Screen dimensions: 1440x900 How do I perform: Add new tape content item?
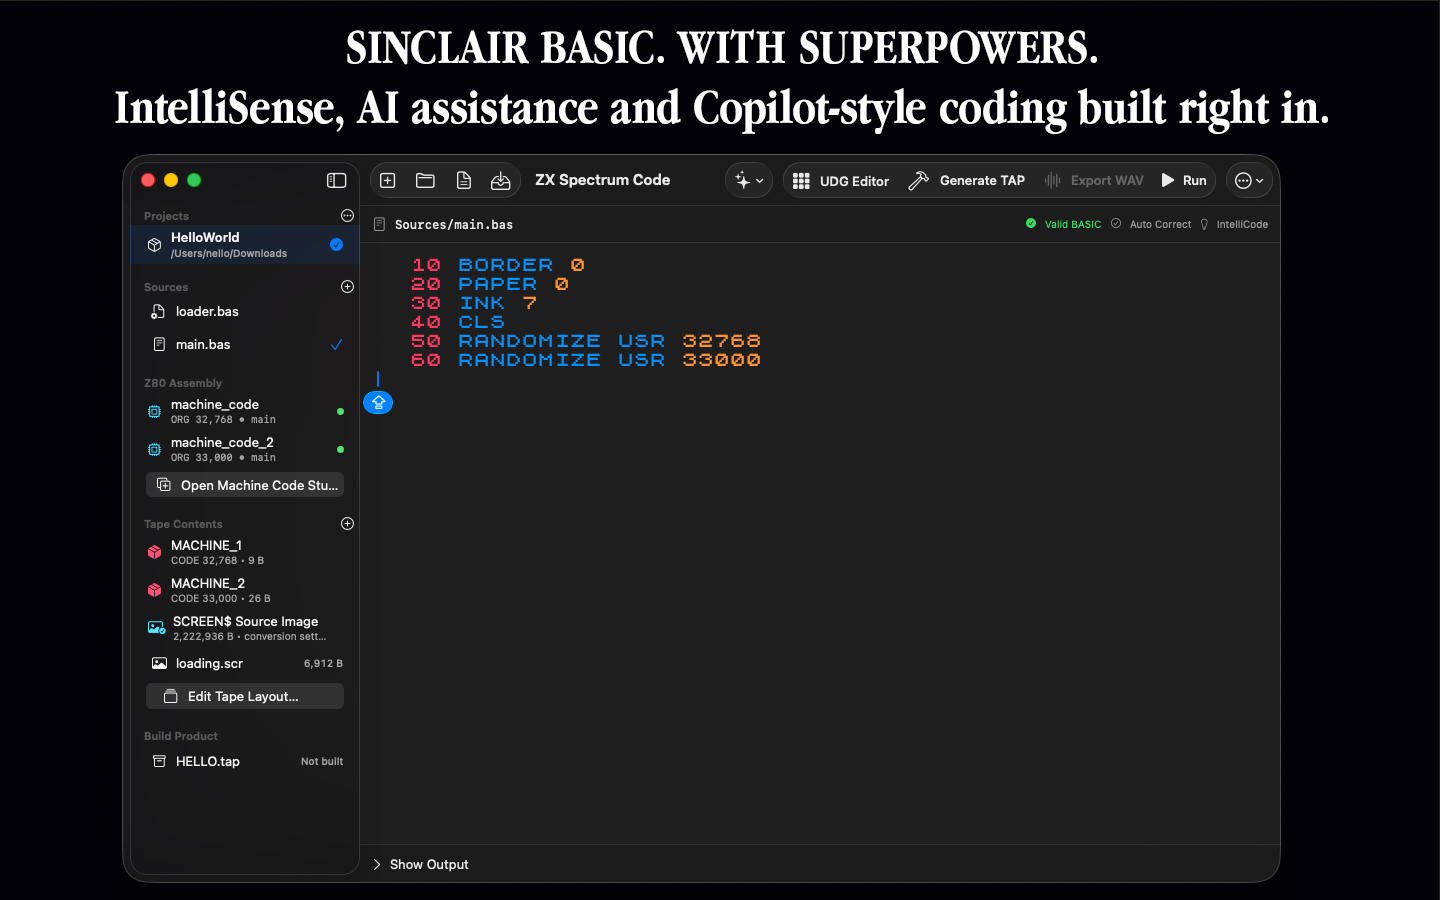(347, 523)
